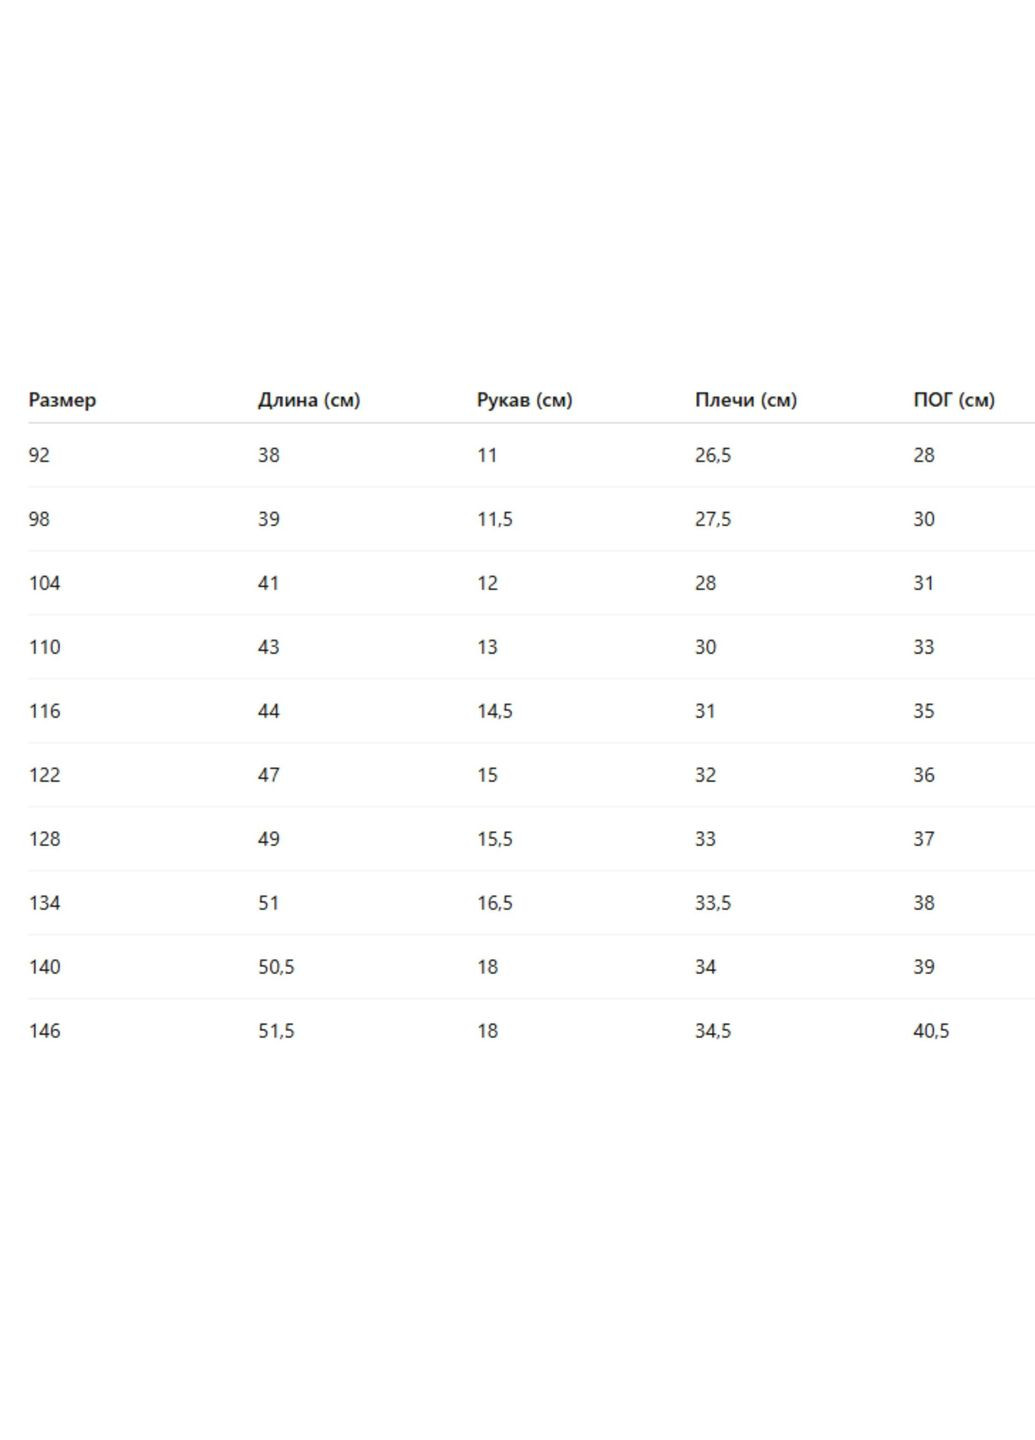1035x1440 pixels.
Task: Click length value 50,5 for size 140
Action: pos(276,967)
